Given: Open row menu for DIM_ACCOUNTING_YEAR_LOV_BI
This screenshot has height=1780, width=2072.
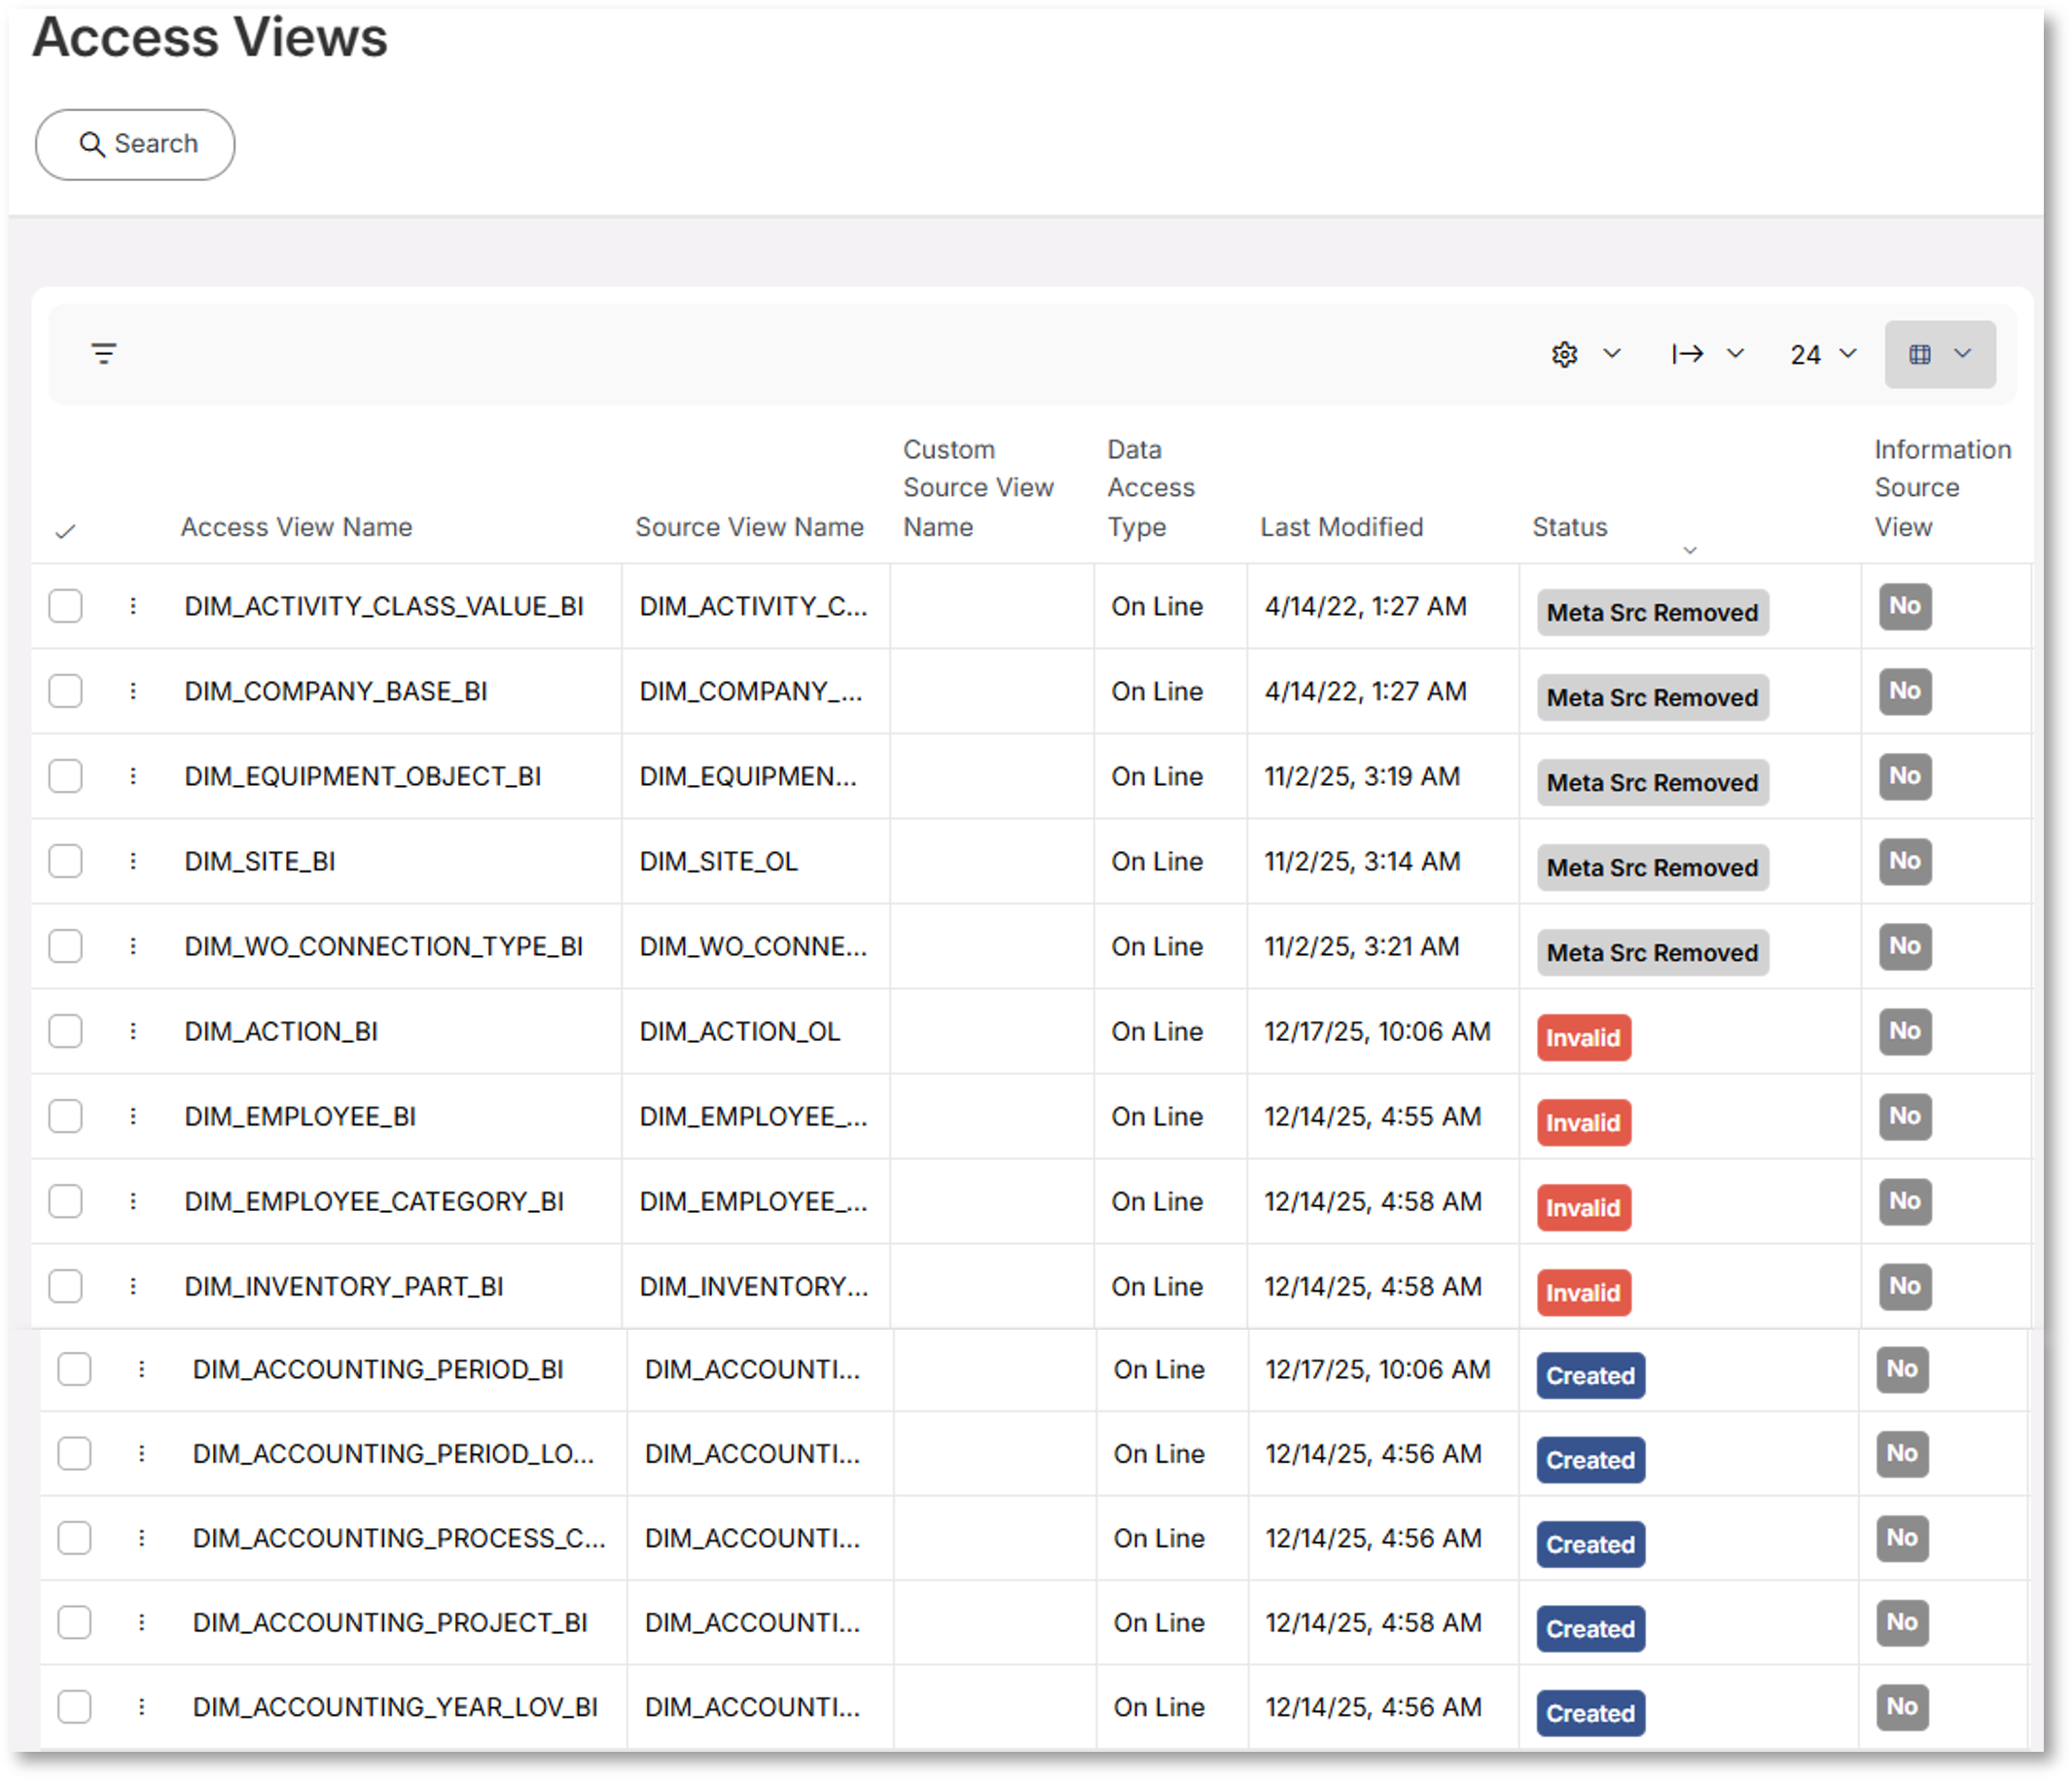Looking at the screenshot, I should (x=142, y=1707).
